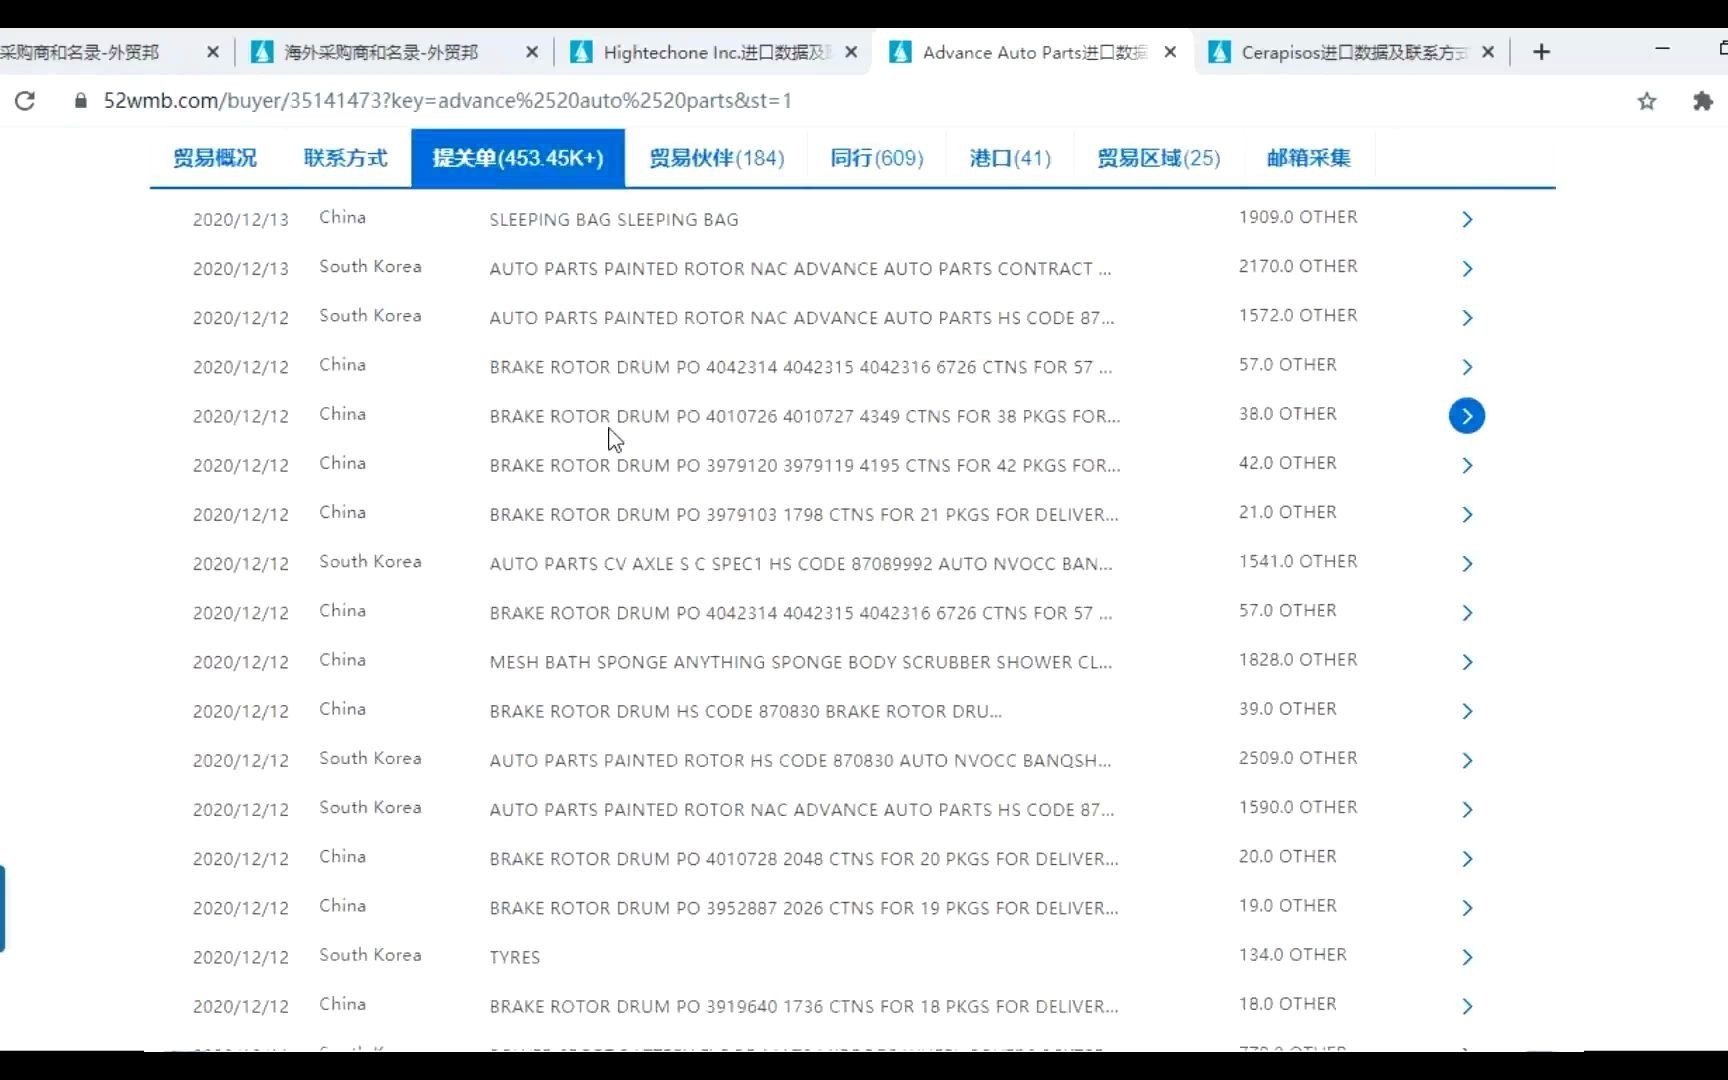Expand the TYRES row arrow
1728x1080 pixels.
[1467, 957]
